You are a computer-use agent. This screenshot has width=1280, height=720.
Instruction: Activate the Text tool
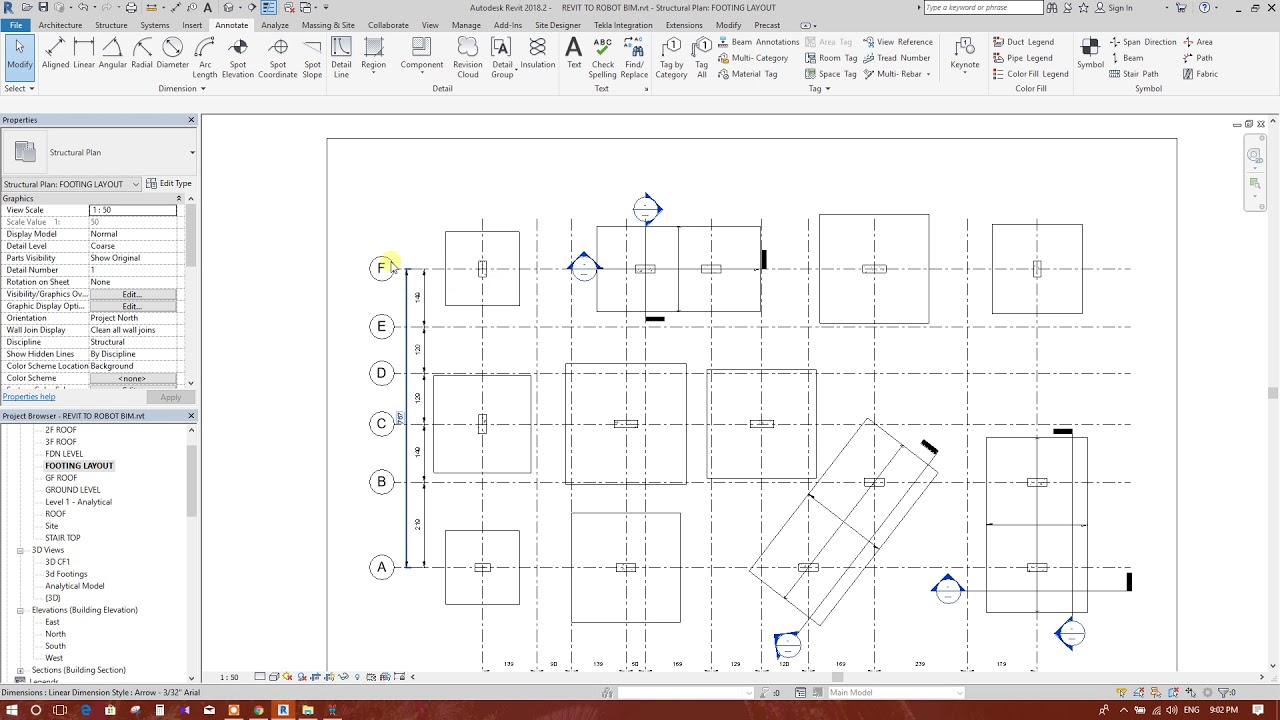coord(573,50)
